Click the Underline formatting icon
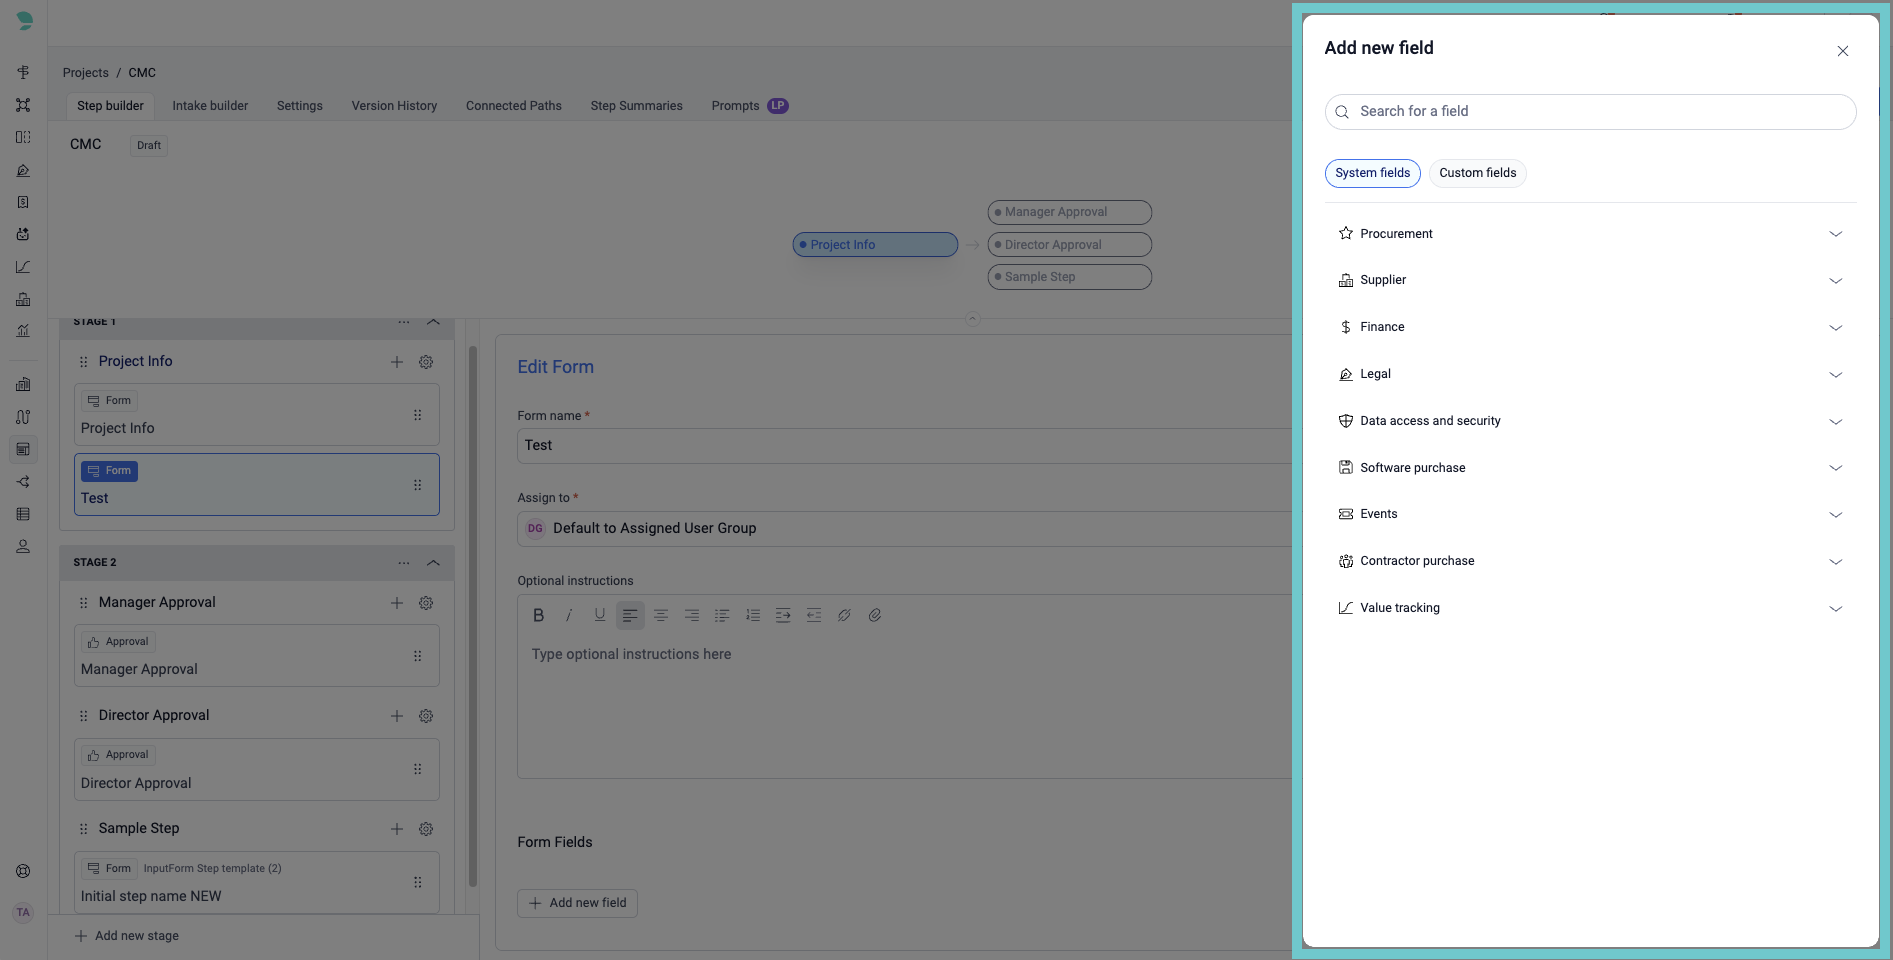The height and width of the screenshot is (960, 1893). [600, 615]
